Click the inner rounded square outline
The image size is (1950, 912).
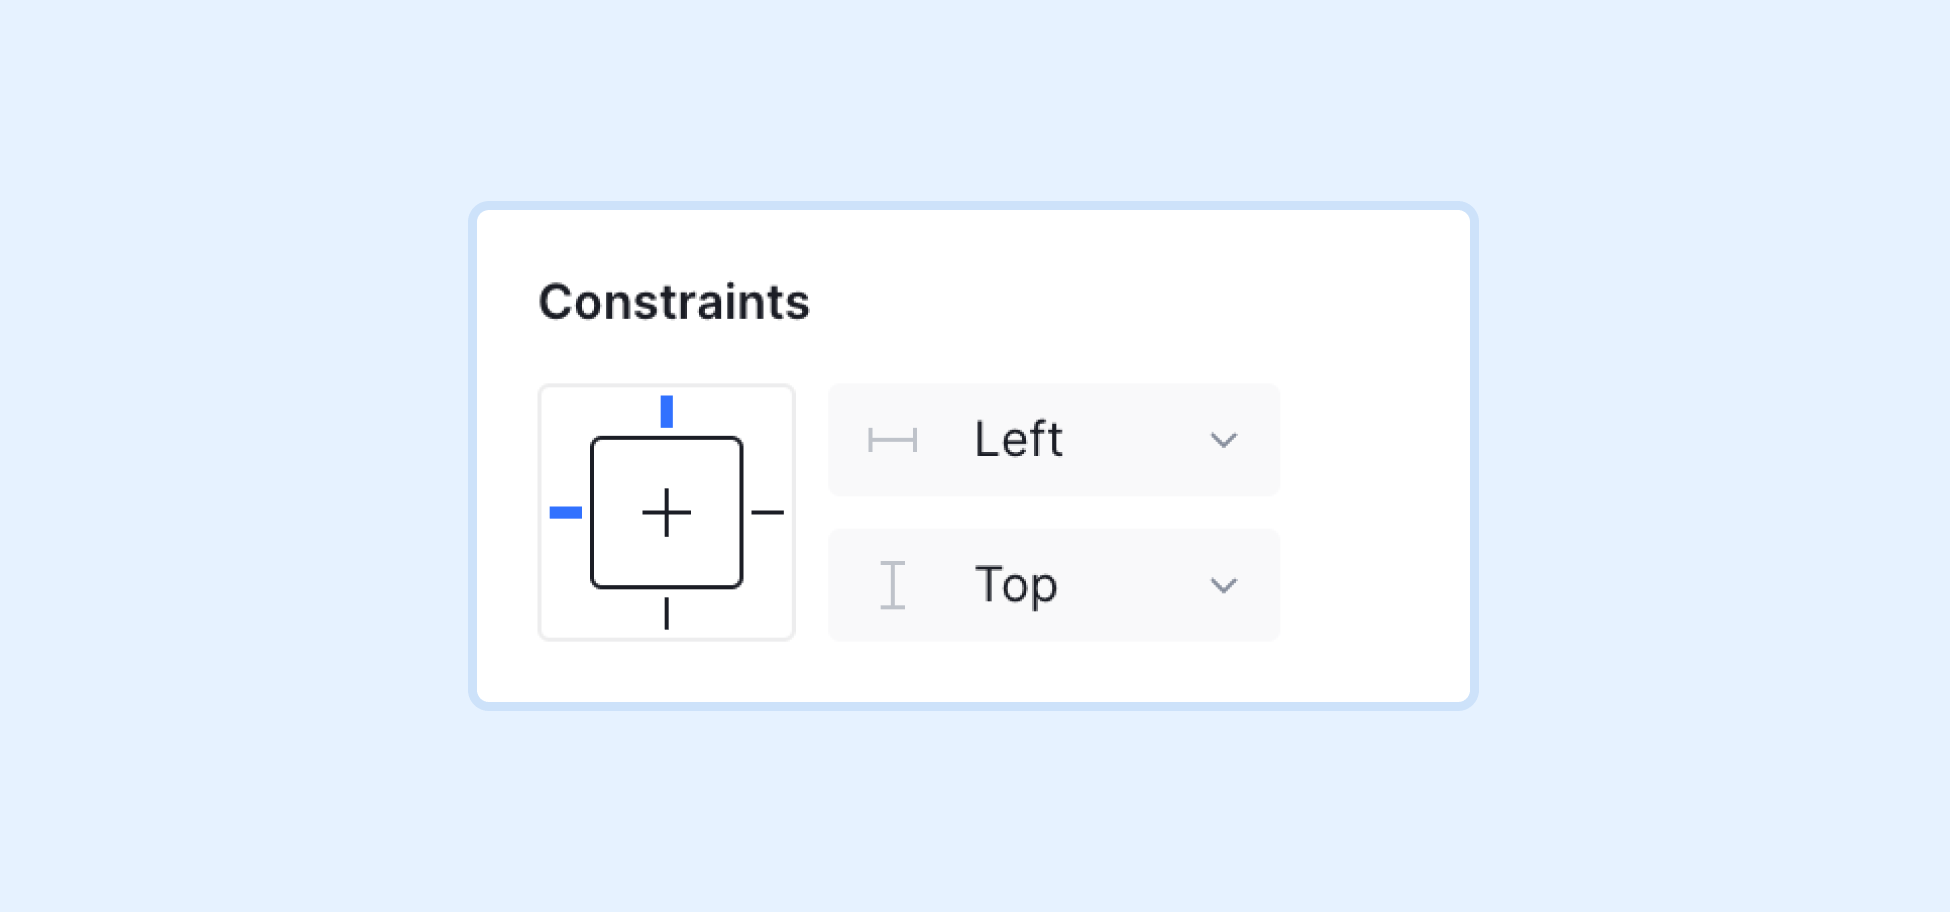(667, 513)
